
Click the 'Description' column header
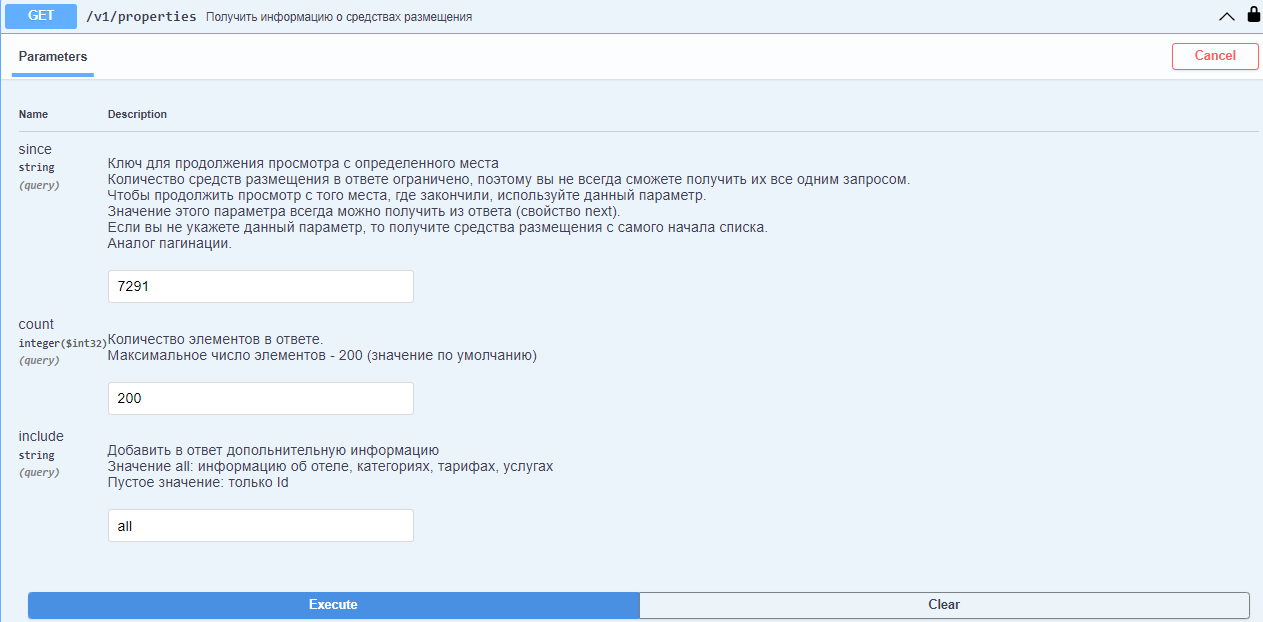coord(137,114)
